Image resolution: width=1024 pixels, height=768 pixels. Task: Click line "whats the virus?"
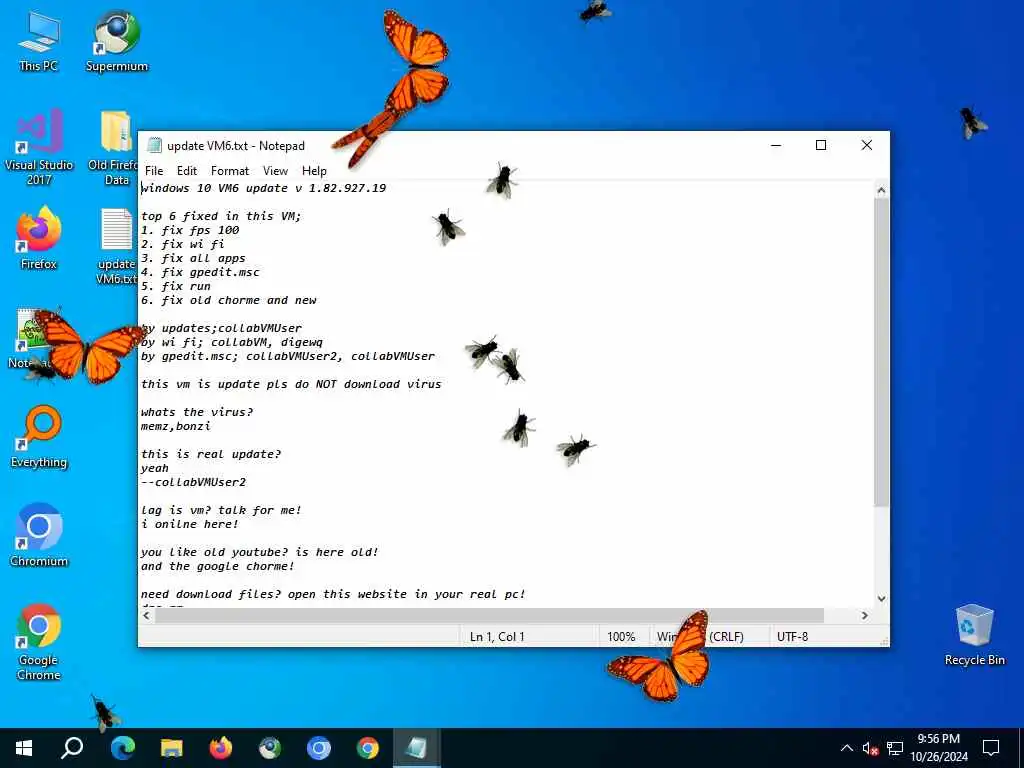(197, 412)
